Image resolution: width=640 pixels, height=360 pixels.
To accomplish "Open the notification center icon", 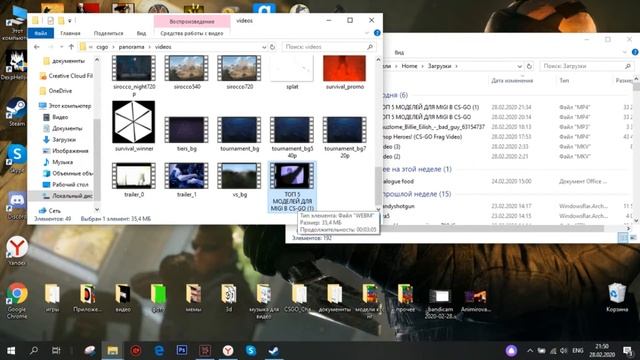I will pyautogui.click(x=628, y=351).
